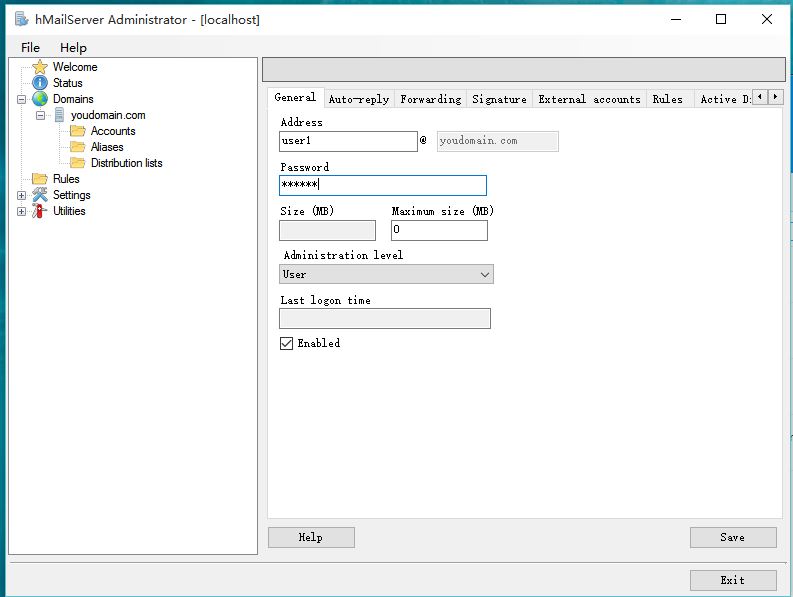Screen dimensions: 793x597
Task: Click the Domains globe icon
Action: coord(39,99)
